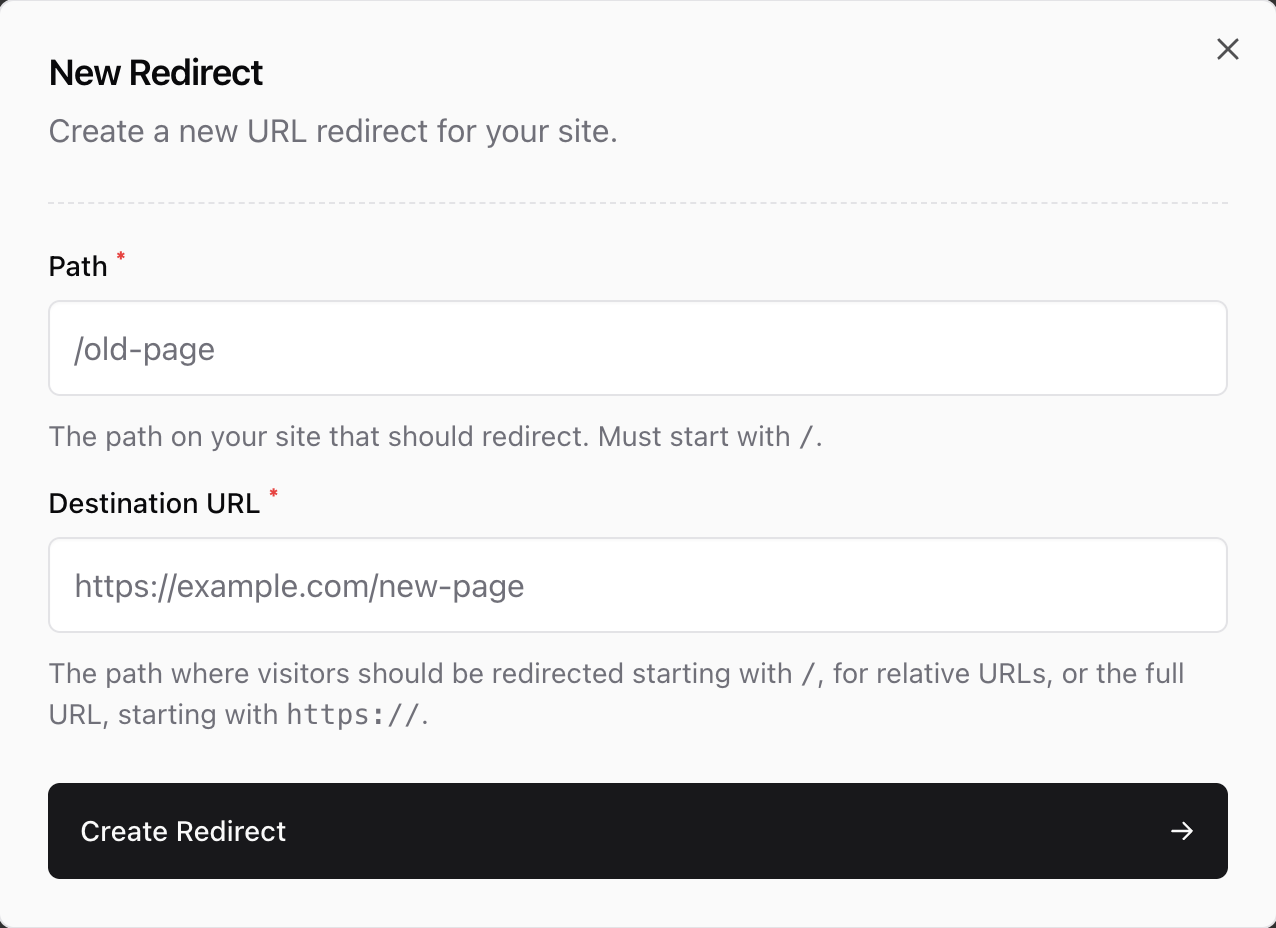Click the https://example.com/new-page placeholder text
This screenshot has height=928, width=1276.
(298, 586)
